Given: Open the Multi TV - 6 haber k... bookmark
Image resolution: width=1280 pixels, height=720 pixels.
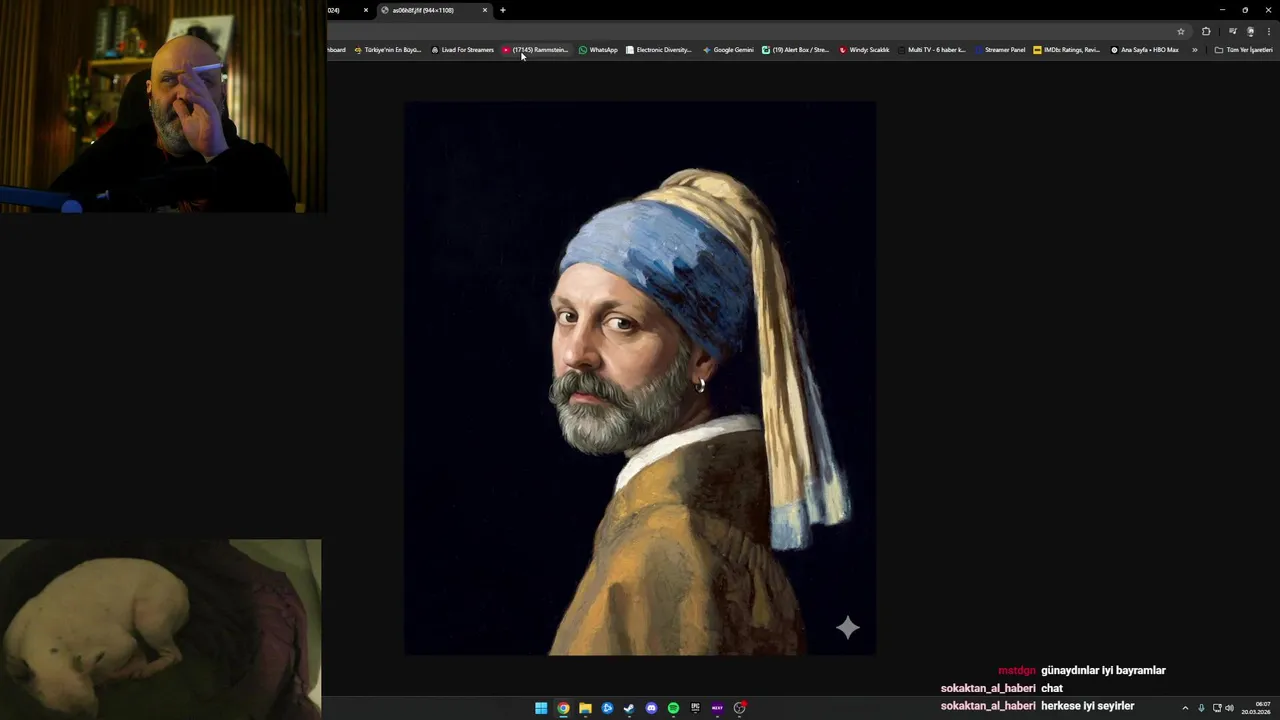Looking at the screenshot, I should (x=931, y=50).
